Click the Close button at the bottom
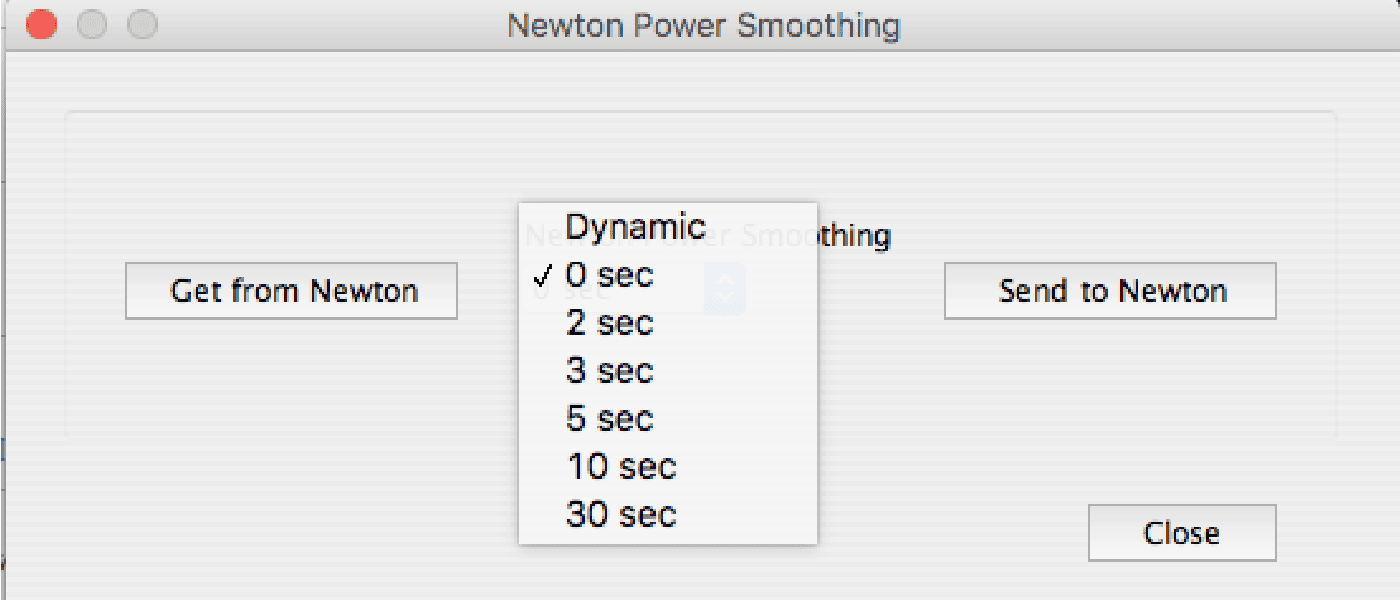1400x600 pixels. pos(1181,533)
